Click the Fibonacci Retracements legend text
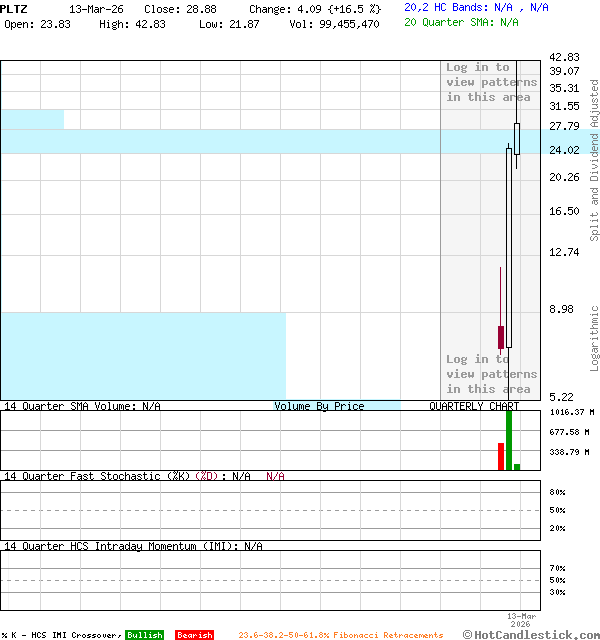This screenshot has height=640, width=600. pyautogui.click(x=340, y=635)
